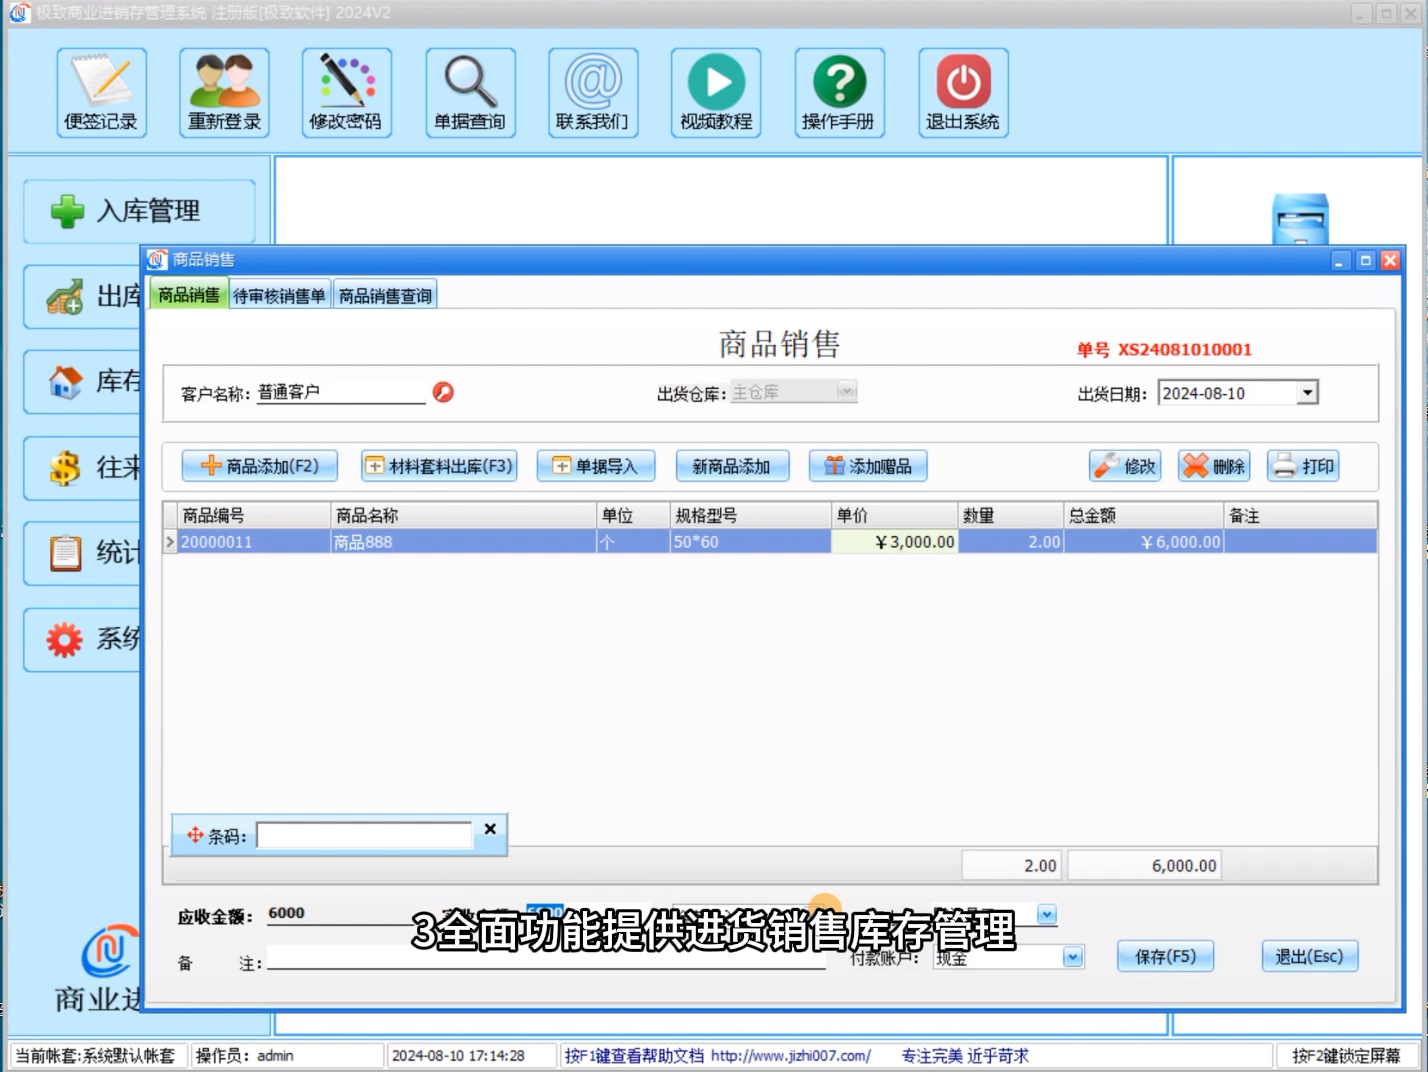Click the 库存 house icon in sidebar
This screenshot has height=1072, width=1428.
pos(65,382)
